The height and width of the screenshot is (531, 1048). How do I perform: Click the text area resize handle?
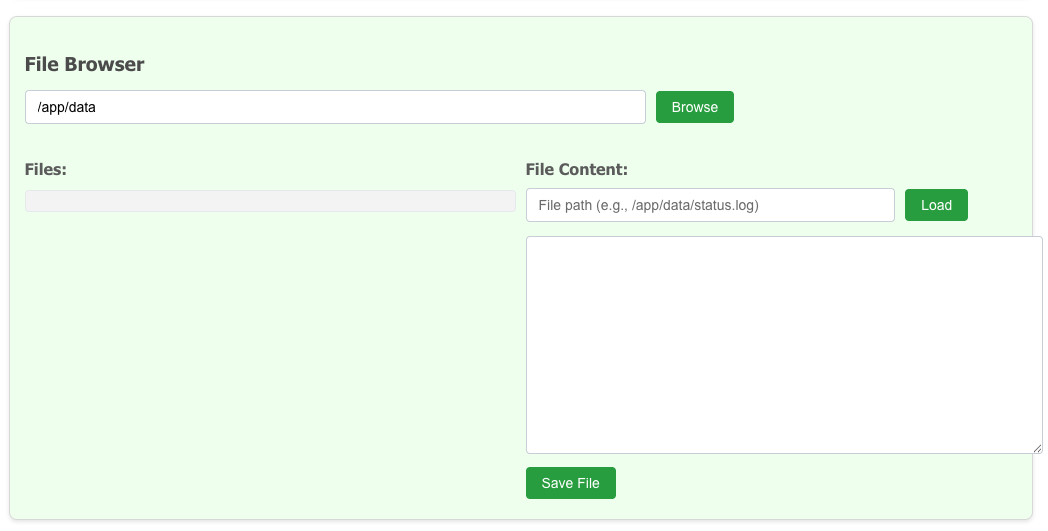[1037, 448]
